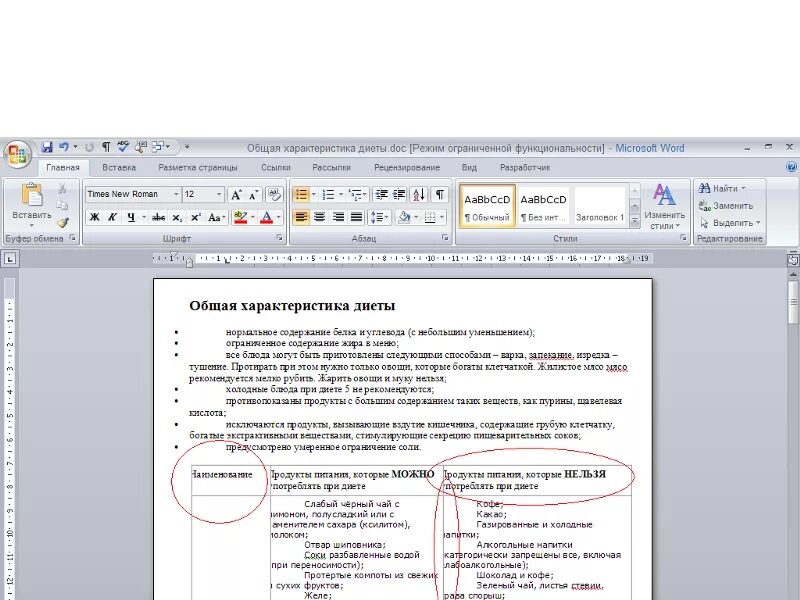Apply the Без интервала style
This screenshot has height=600, width=800.
coord(543,206)
